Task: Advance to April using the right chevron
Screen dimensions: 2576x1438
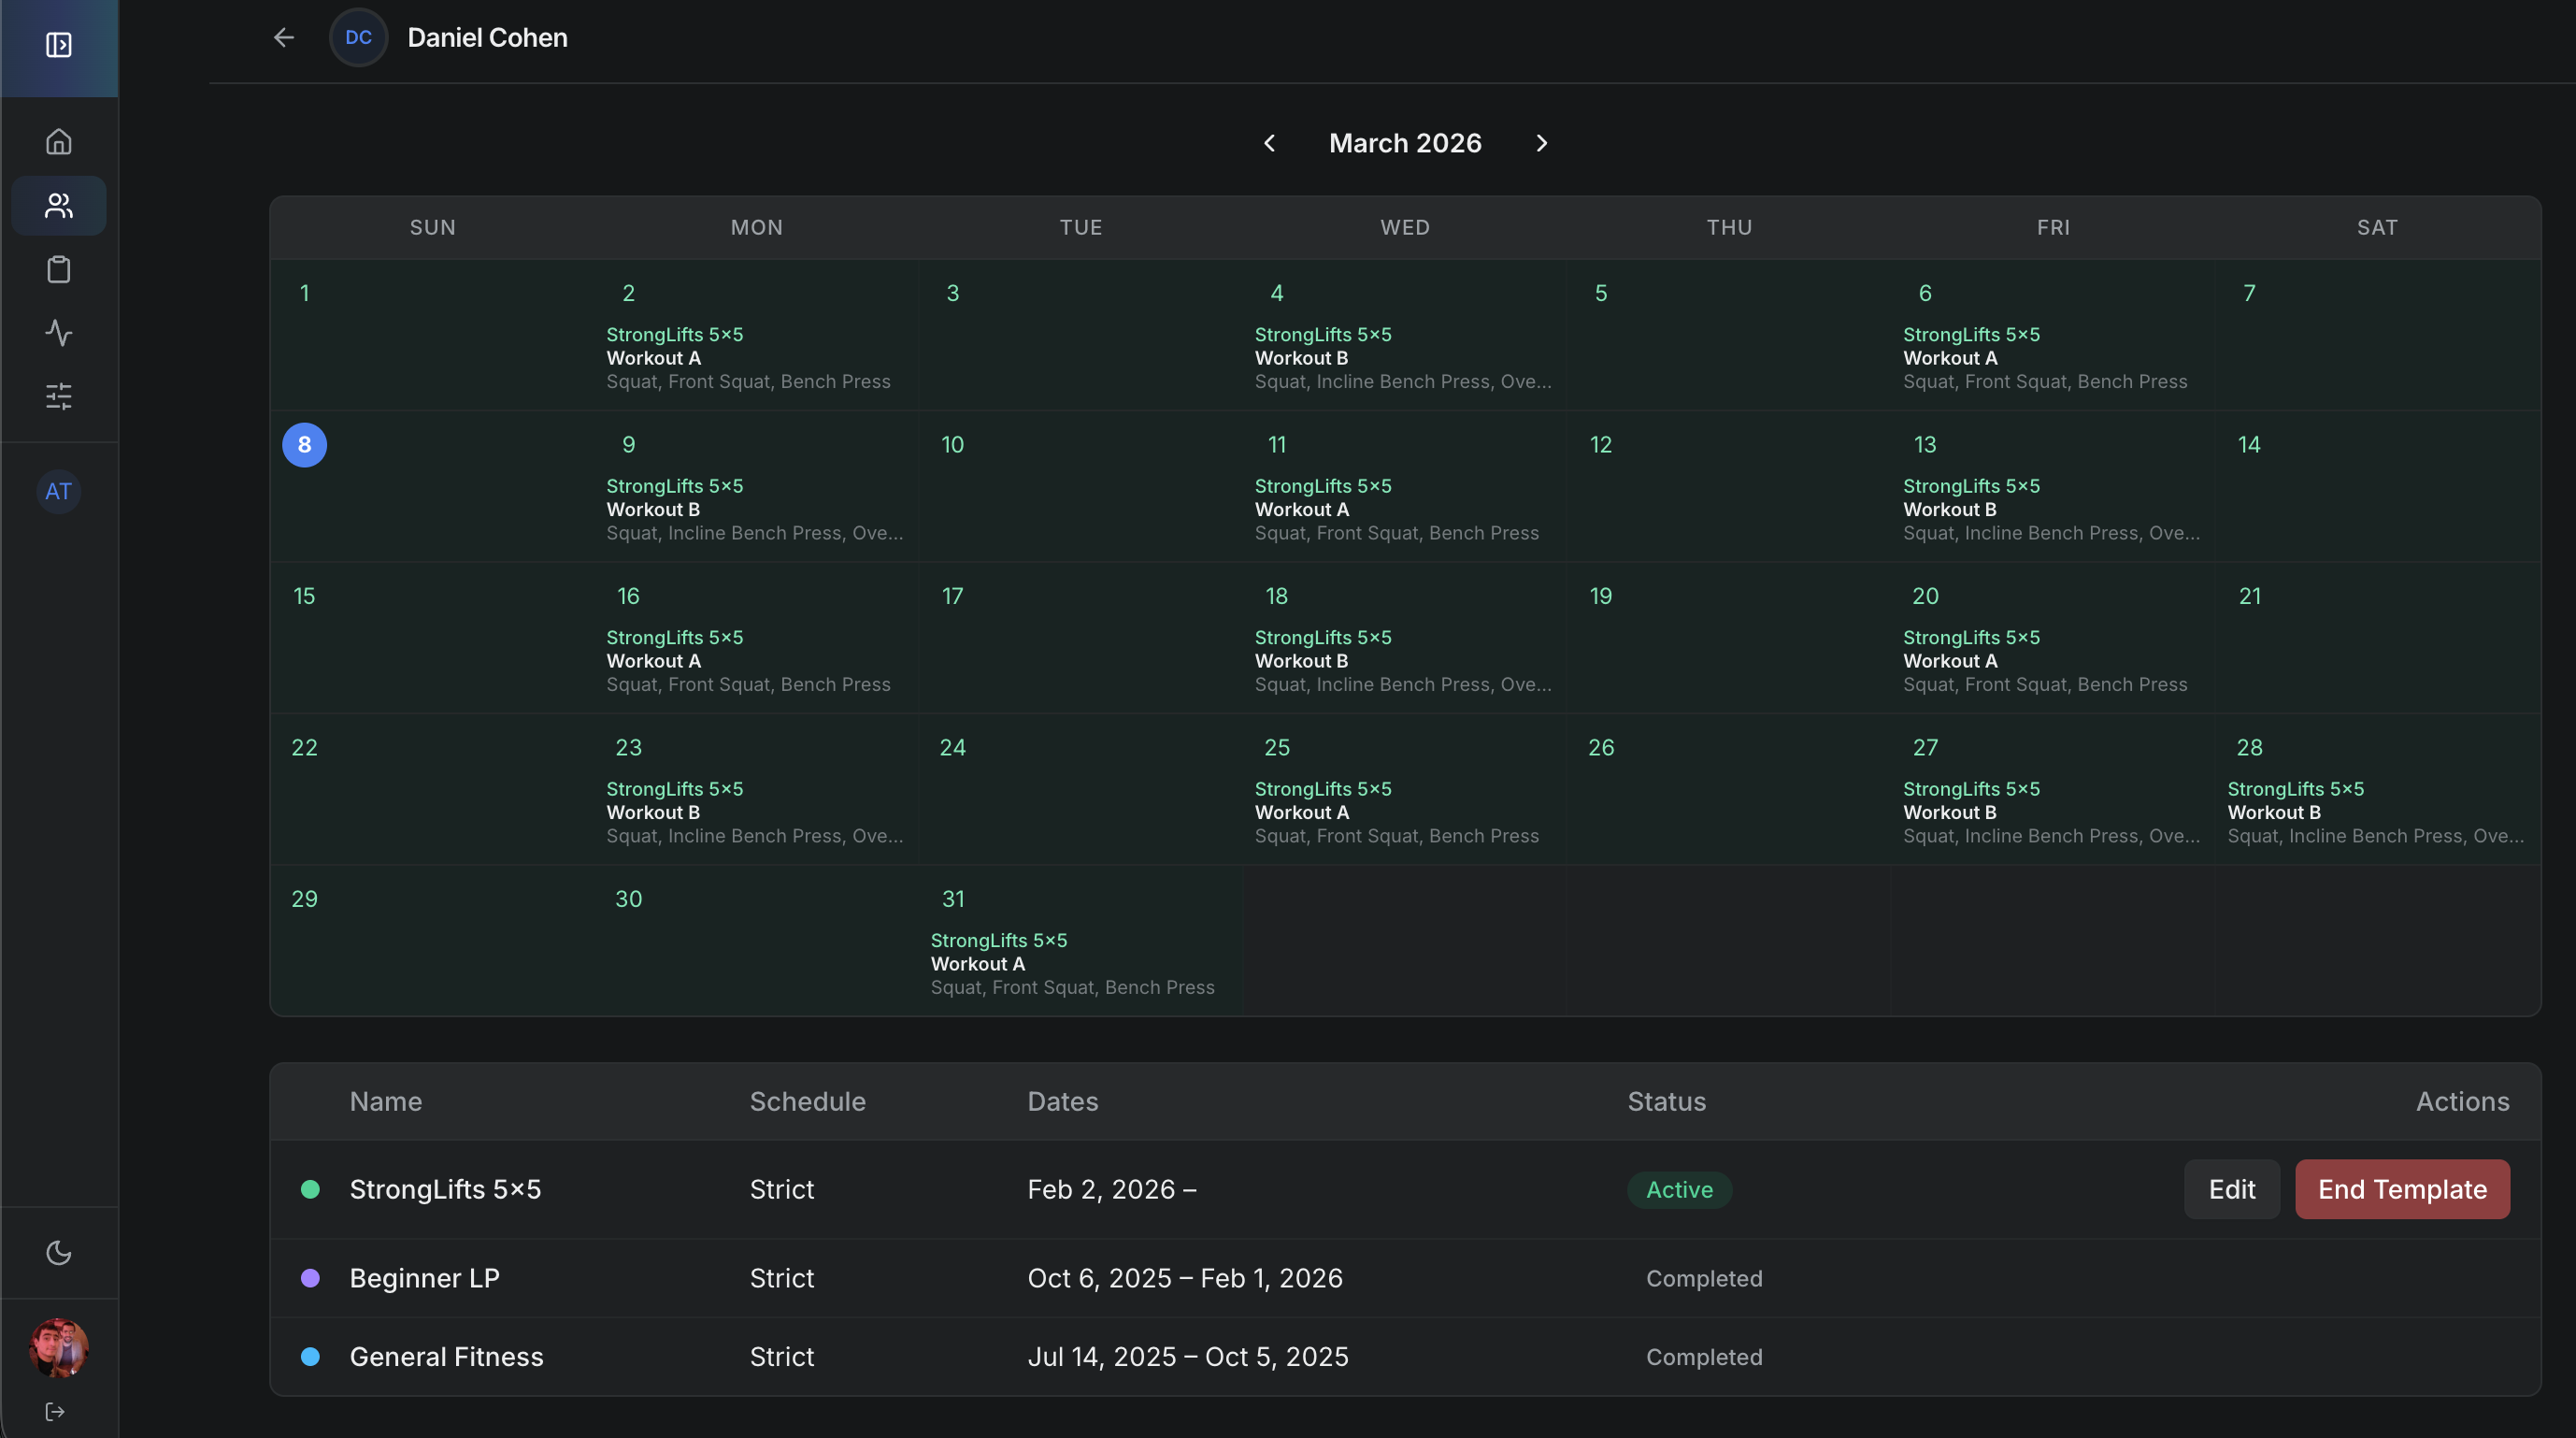Action: tap(1541, 143)
